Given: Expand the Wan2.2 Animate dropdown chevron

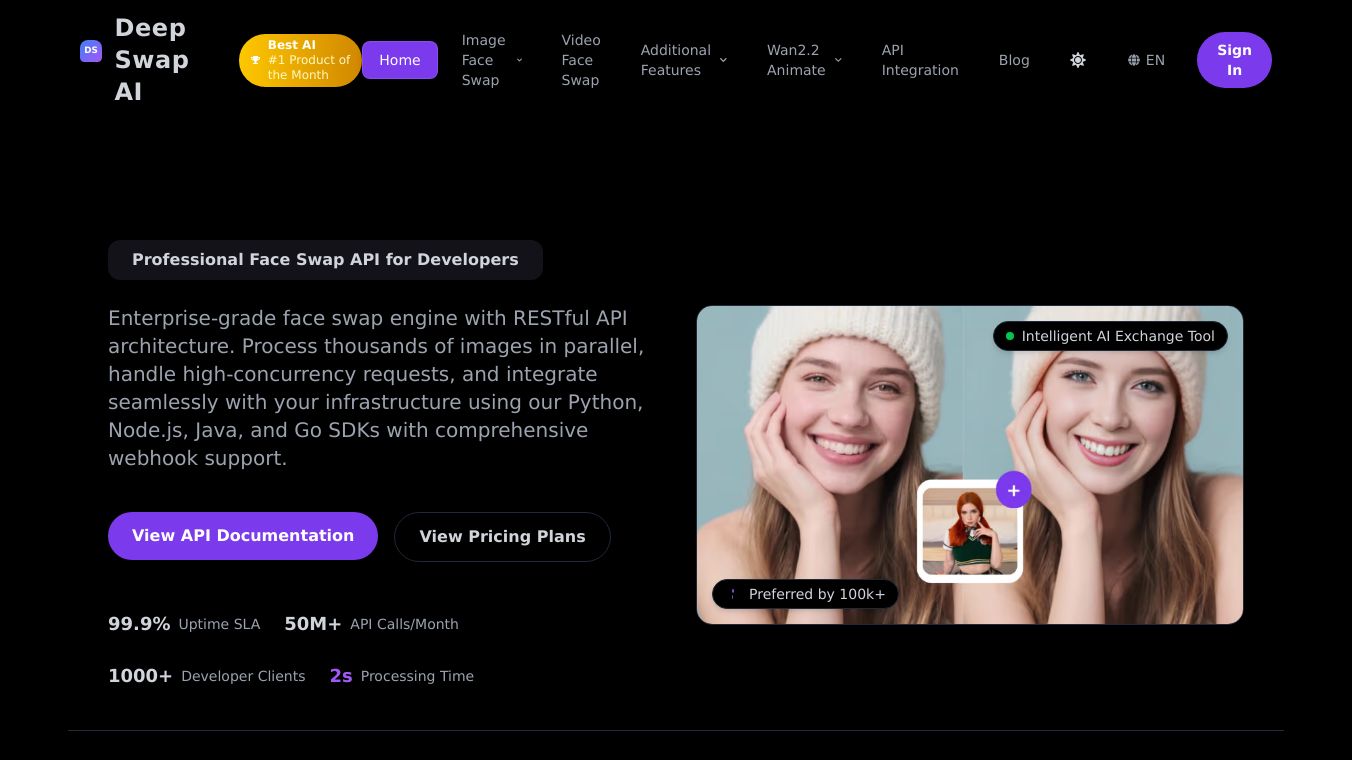Looking at the screenshot, I should 838,60.
